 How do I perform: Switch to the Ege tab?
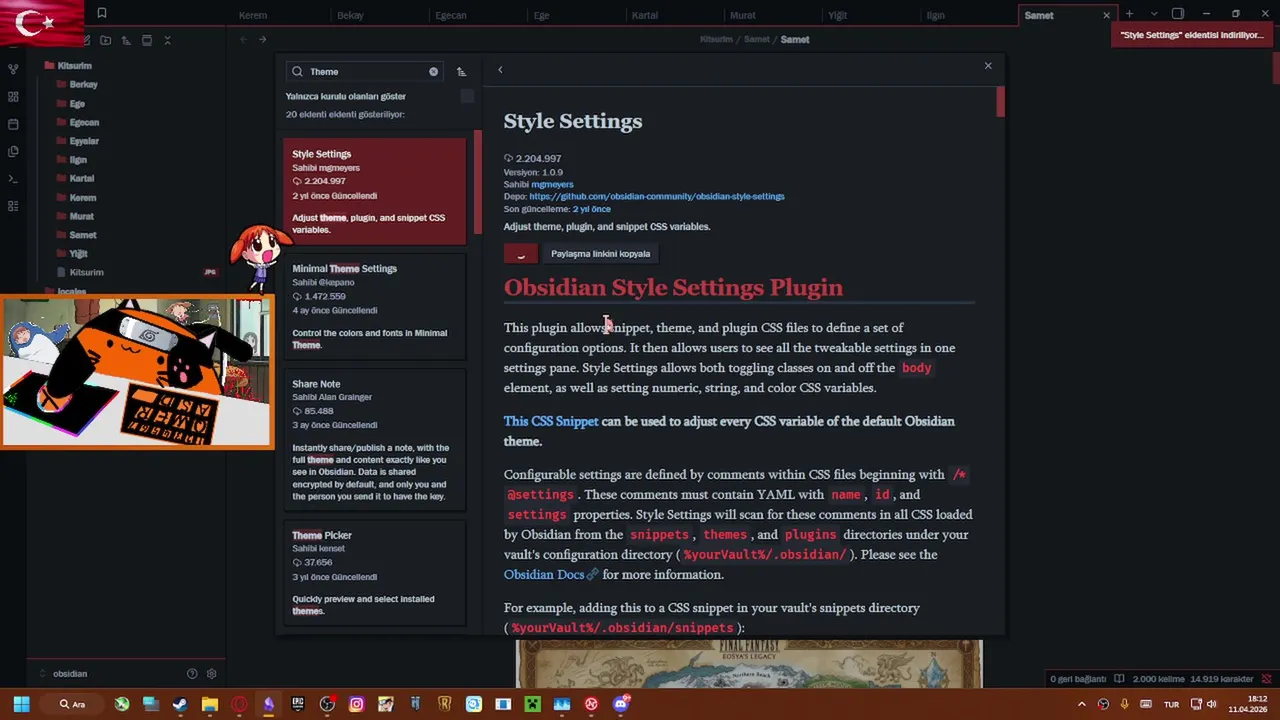tap(541, 15)
